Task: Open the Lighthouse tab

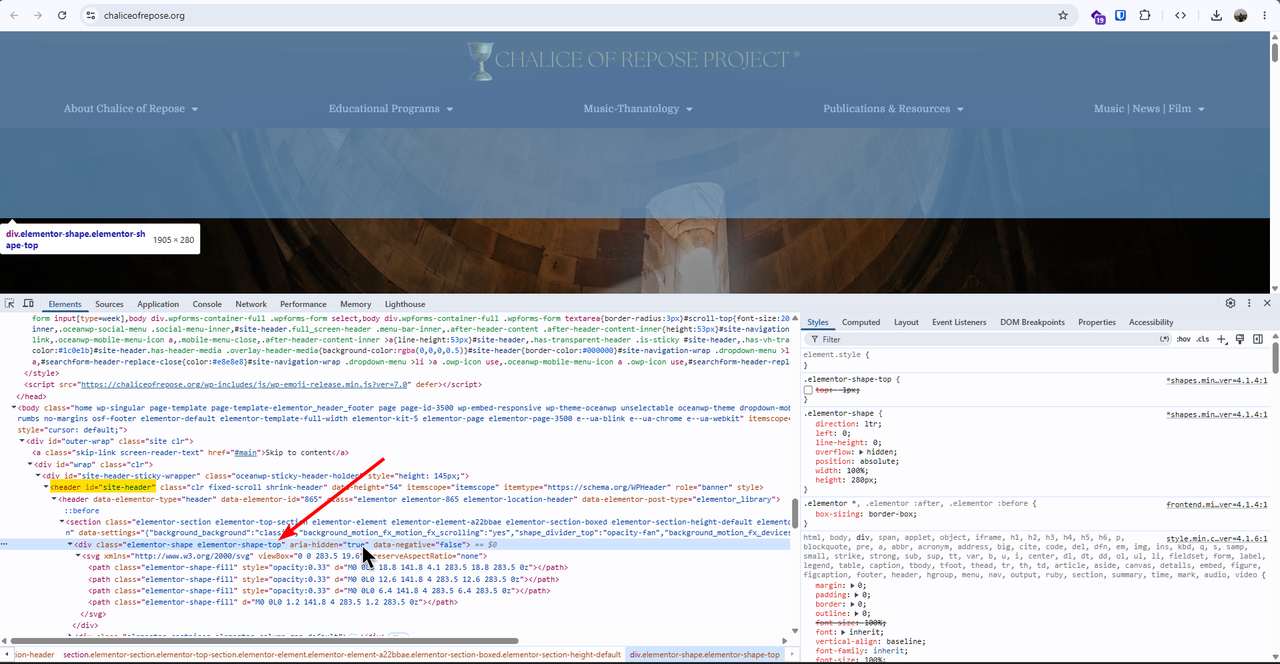Action: (405, 304)
